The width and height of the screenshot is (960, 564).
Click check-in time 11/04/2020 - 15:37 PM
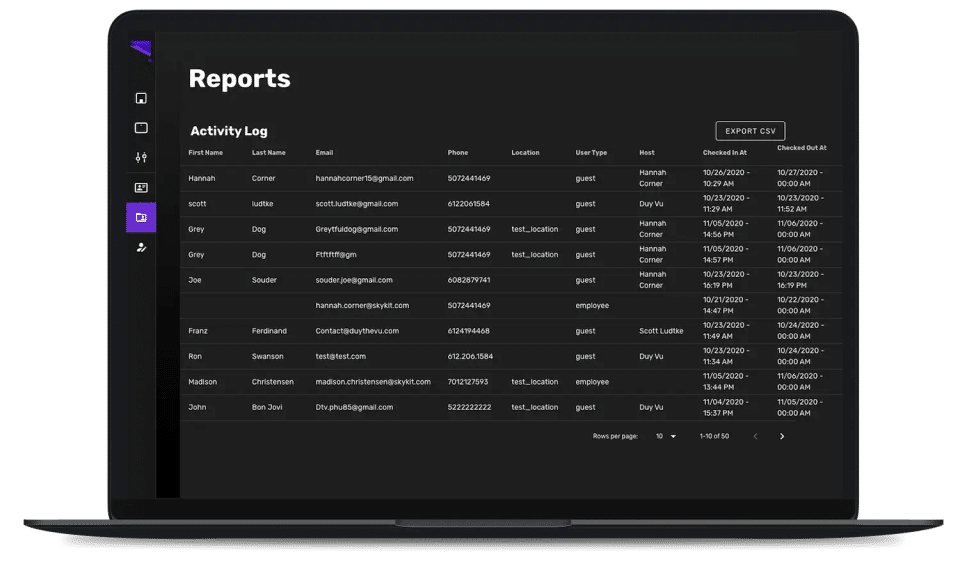pyautogui.click(x=726, y=407)
